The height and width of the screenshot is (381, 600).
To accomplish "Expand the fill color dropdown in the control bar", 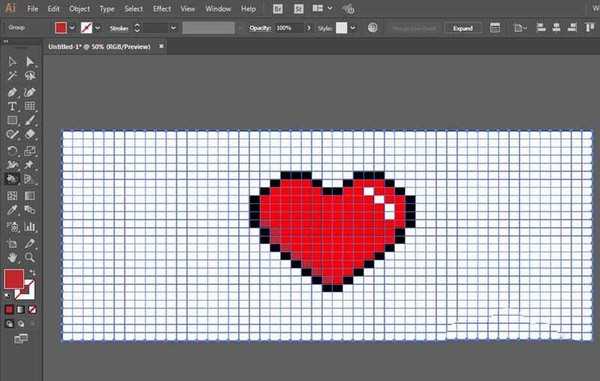I will pos(72,28).
